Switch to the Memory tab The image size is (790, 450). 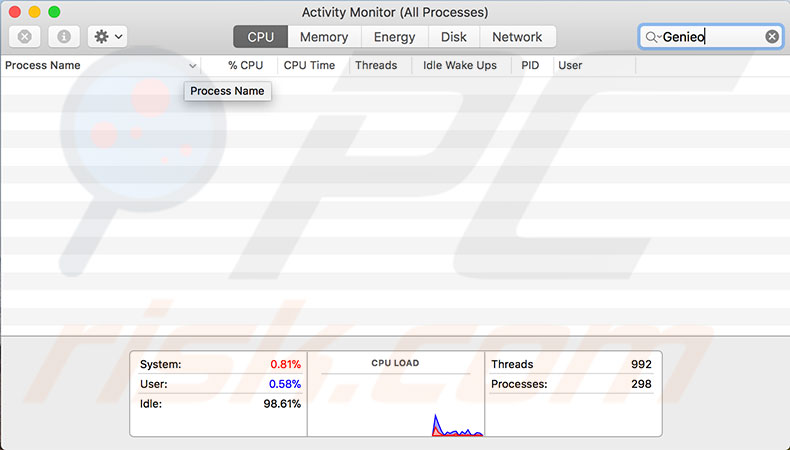pyautogui.click(x=324, y=37)
